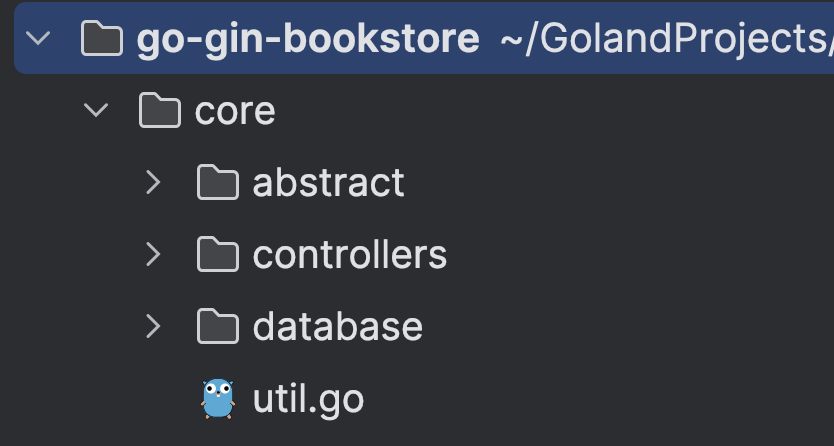Collapse the core folder chevron
Screen dimensions: 834x446
[97, 110]
